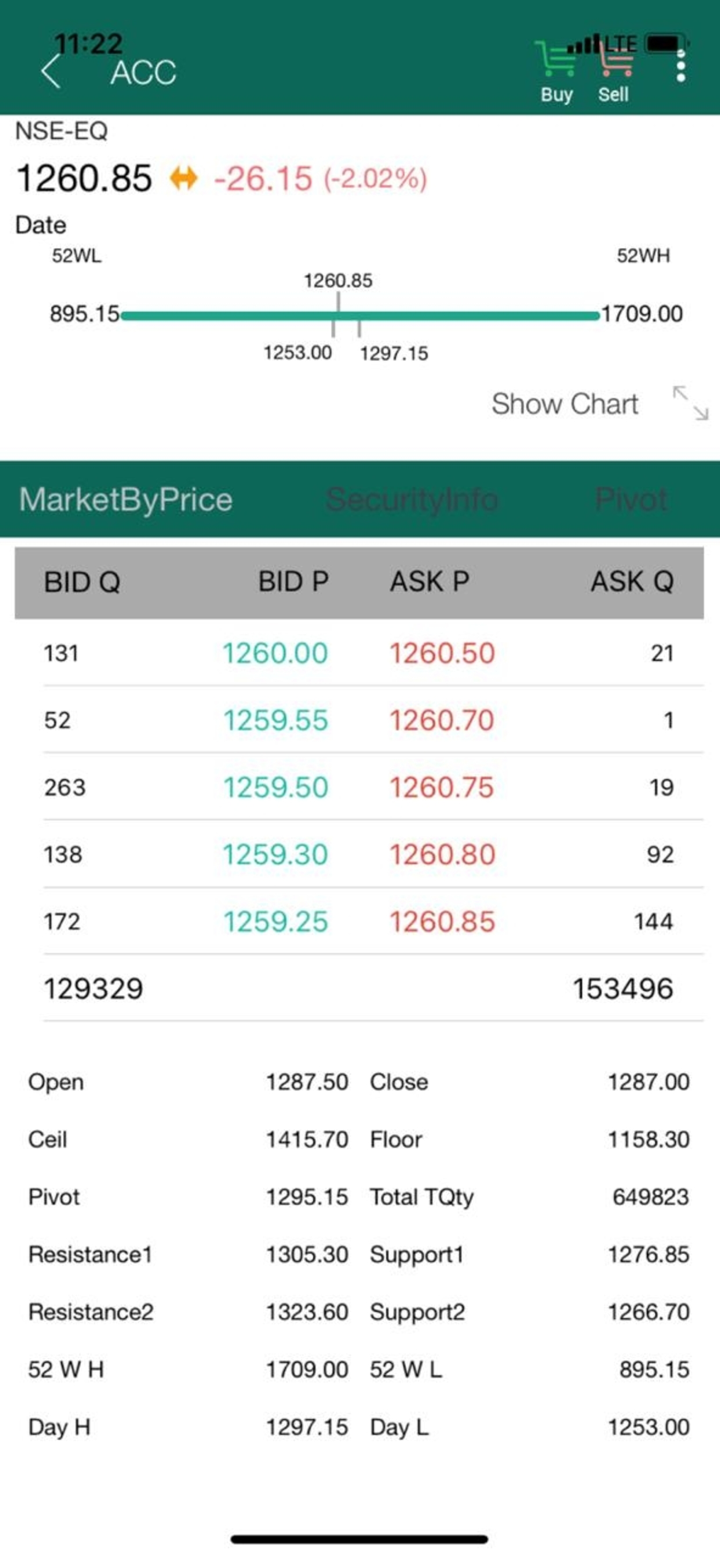Expand chart with the fullscreen arrows icon
This screenshot has height=1558, width=720.
(690, 402)
